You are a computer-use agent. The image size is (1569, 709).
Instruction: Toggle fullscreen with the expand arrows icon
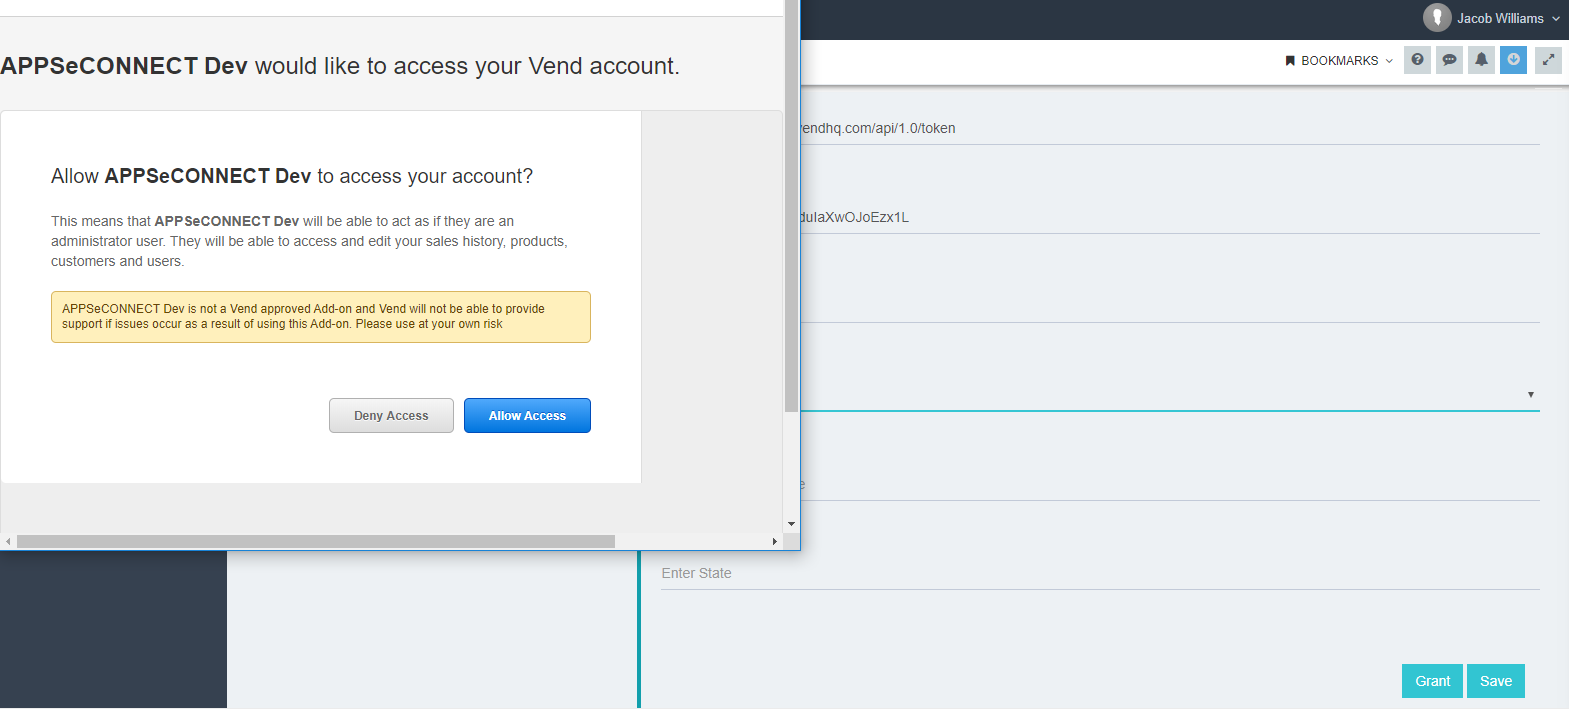(x=1548, y=60)
